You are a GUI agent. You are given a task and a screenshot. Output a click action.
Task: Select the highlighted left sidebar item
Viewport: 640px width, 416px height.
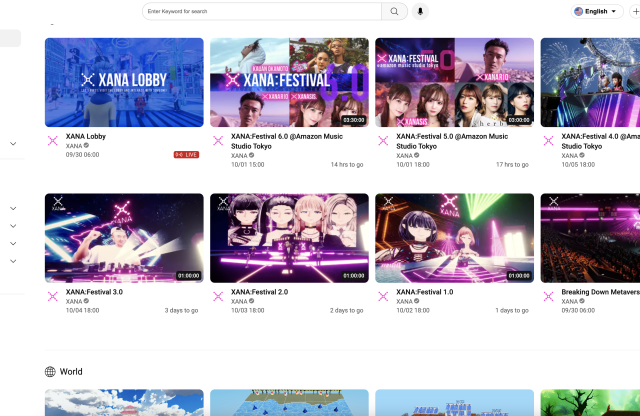pos(10,38)
